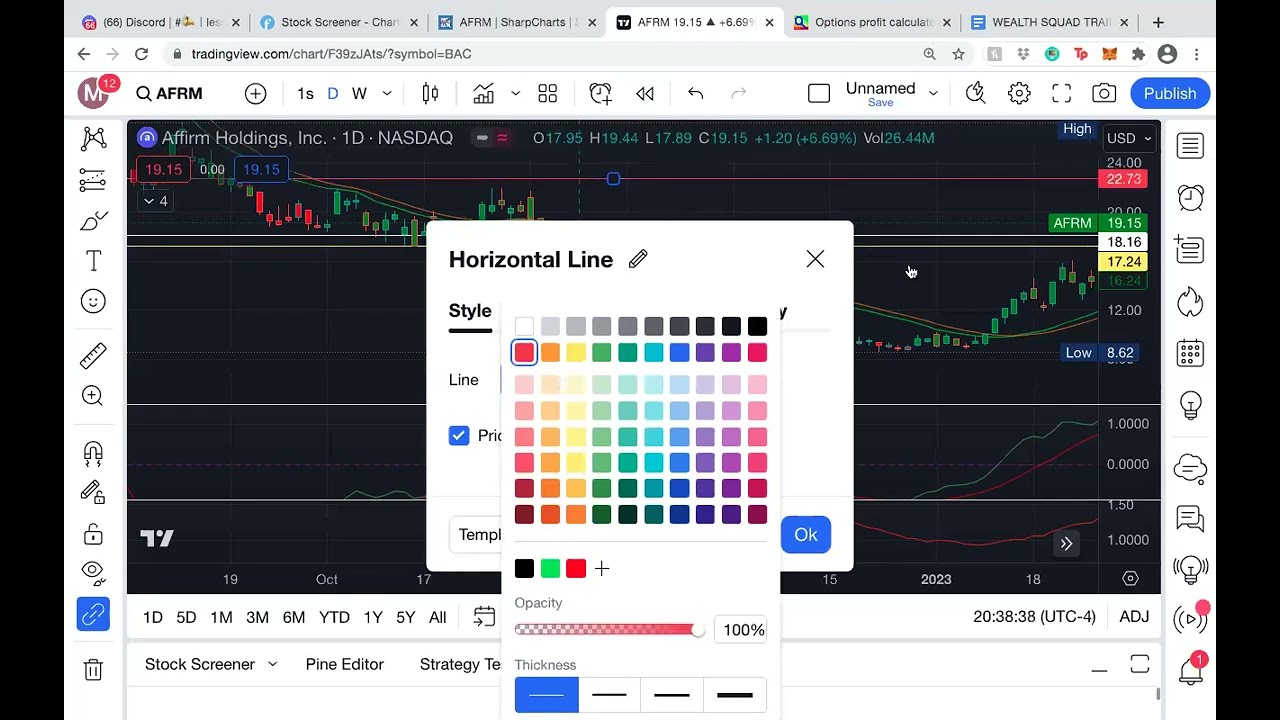Select the zoom in tool
The width and height of the screenshot is (1280, 720).
coord(93,396)
